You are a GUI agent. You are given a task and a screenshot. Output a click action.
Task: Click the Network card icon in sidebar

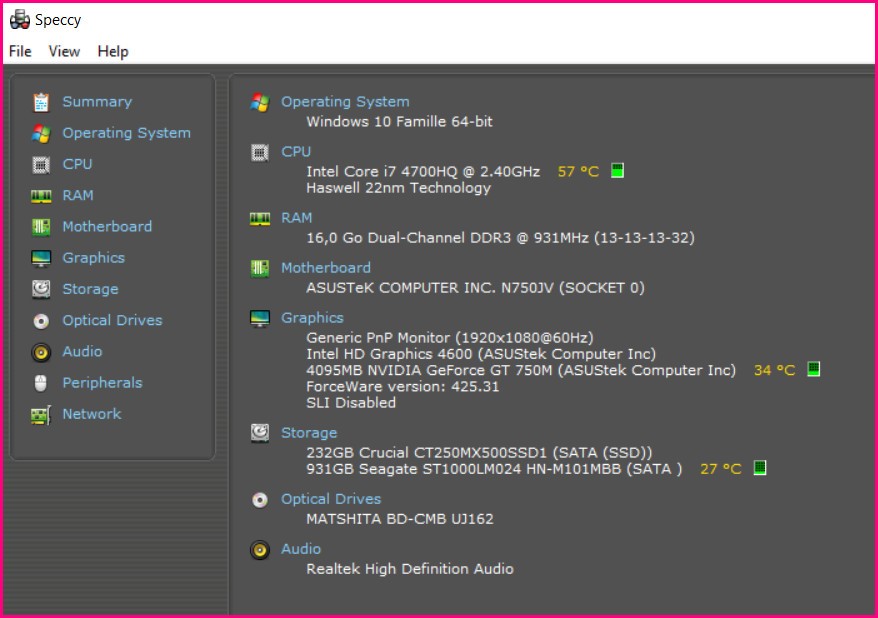coord(41,415)
